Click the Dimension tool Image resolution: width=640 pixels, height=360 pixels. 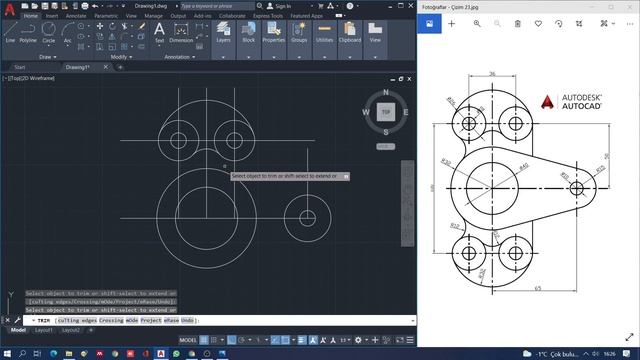coord(181,32)
